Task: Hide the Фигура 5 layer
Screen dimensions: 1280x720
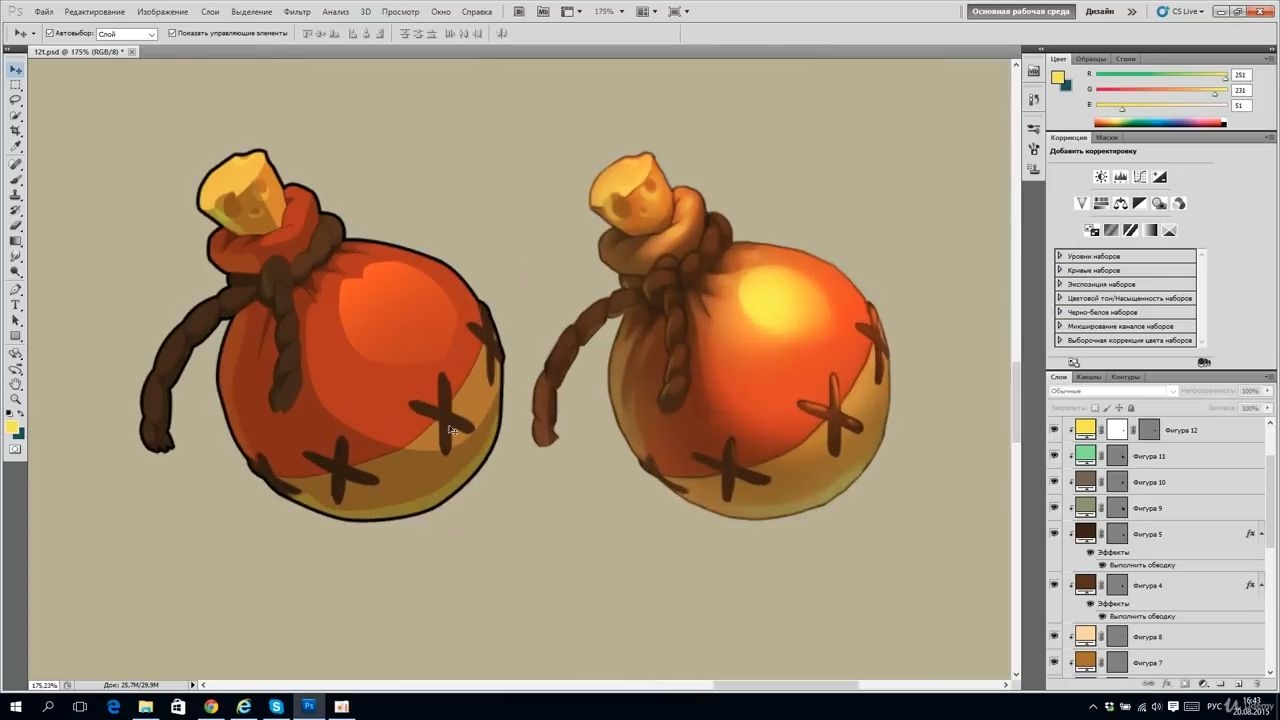Action: [1054, 534]
